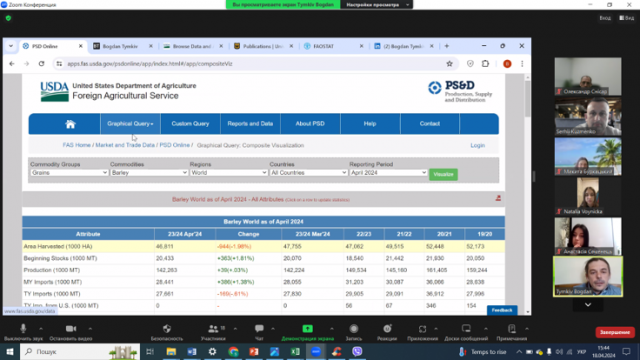Reload the page in the browser
The height and width of the screenshot is (360, 640).
41,64
